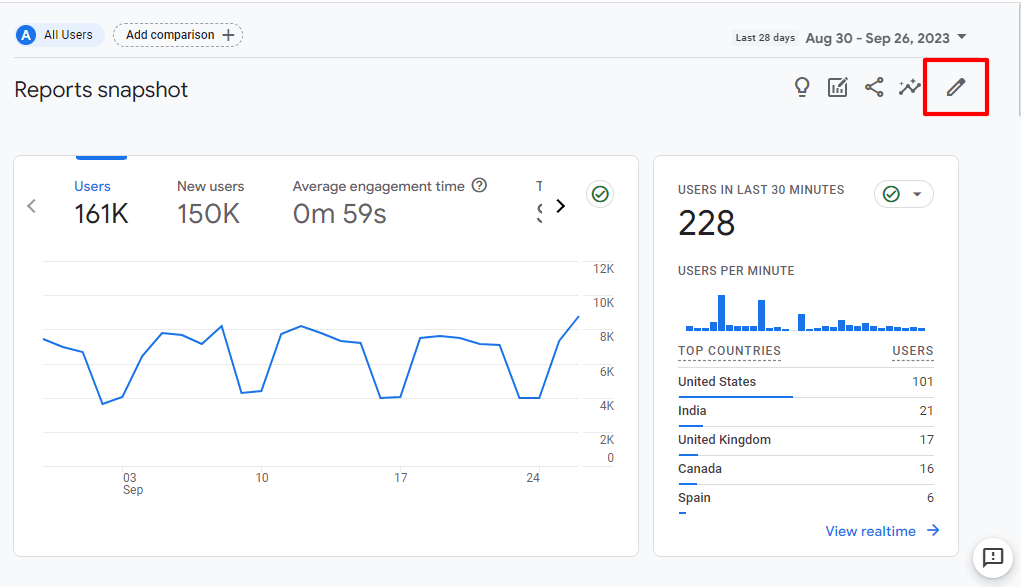This screenshot has height=587, width=1021.
Task: Click the data quality checkmark on metrics card
Action: coord(600,194)
